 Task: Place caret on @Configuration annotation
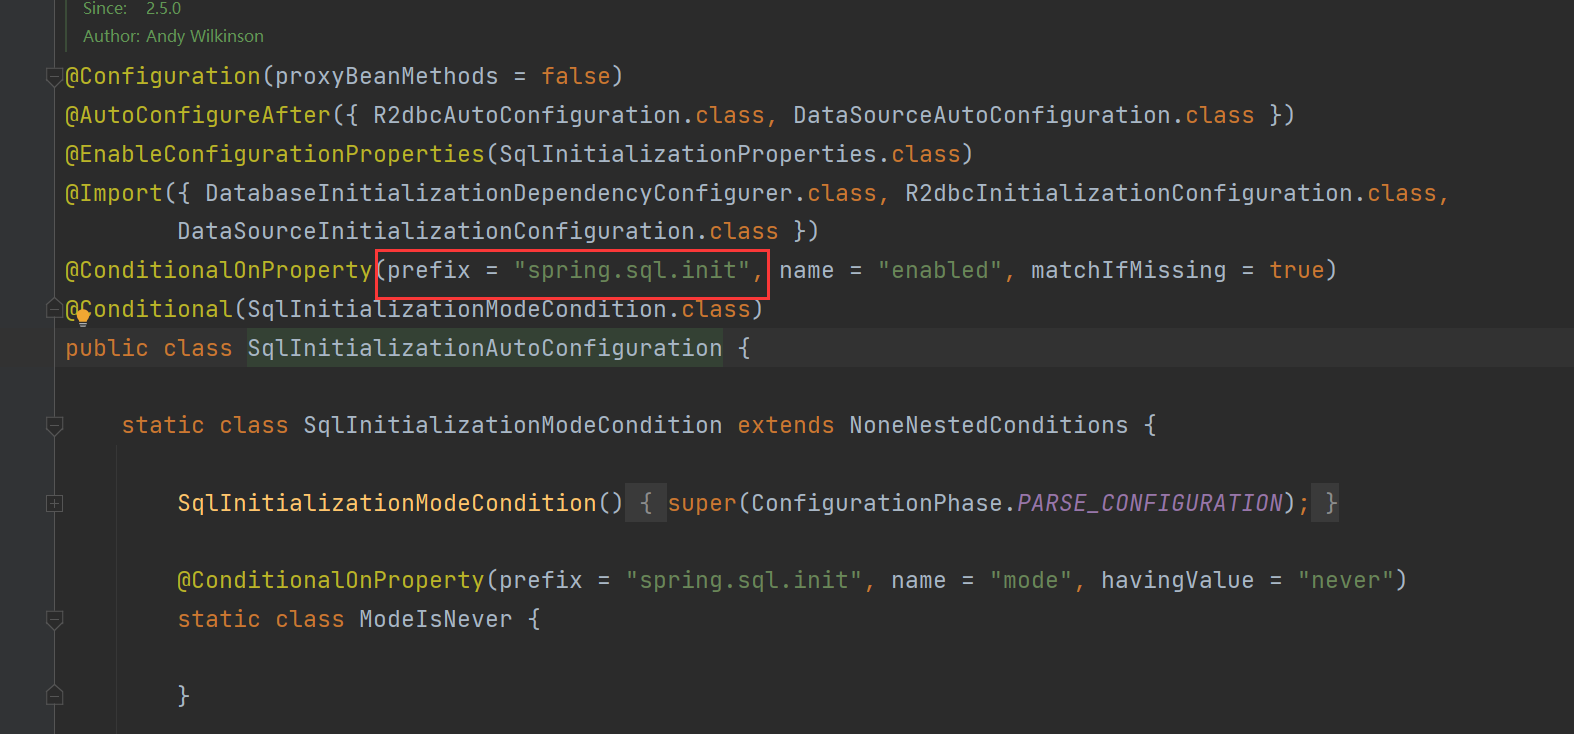coord(163,76)
